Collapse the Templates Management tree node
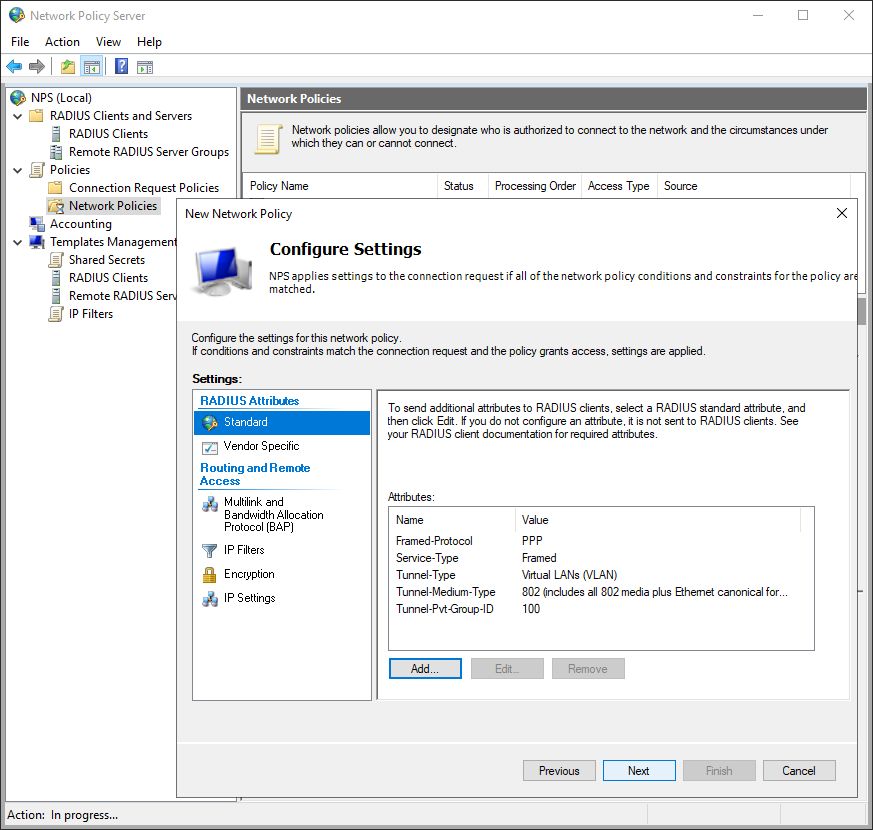The image size is (873, 830). point(18,242)
